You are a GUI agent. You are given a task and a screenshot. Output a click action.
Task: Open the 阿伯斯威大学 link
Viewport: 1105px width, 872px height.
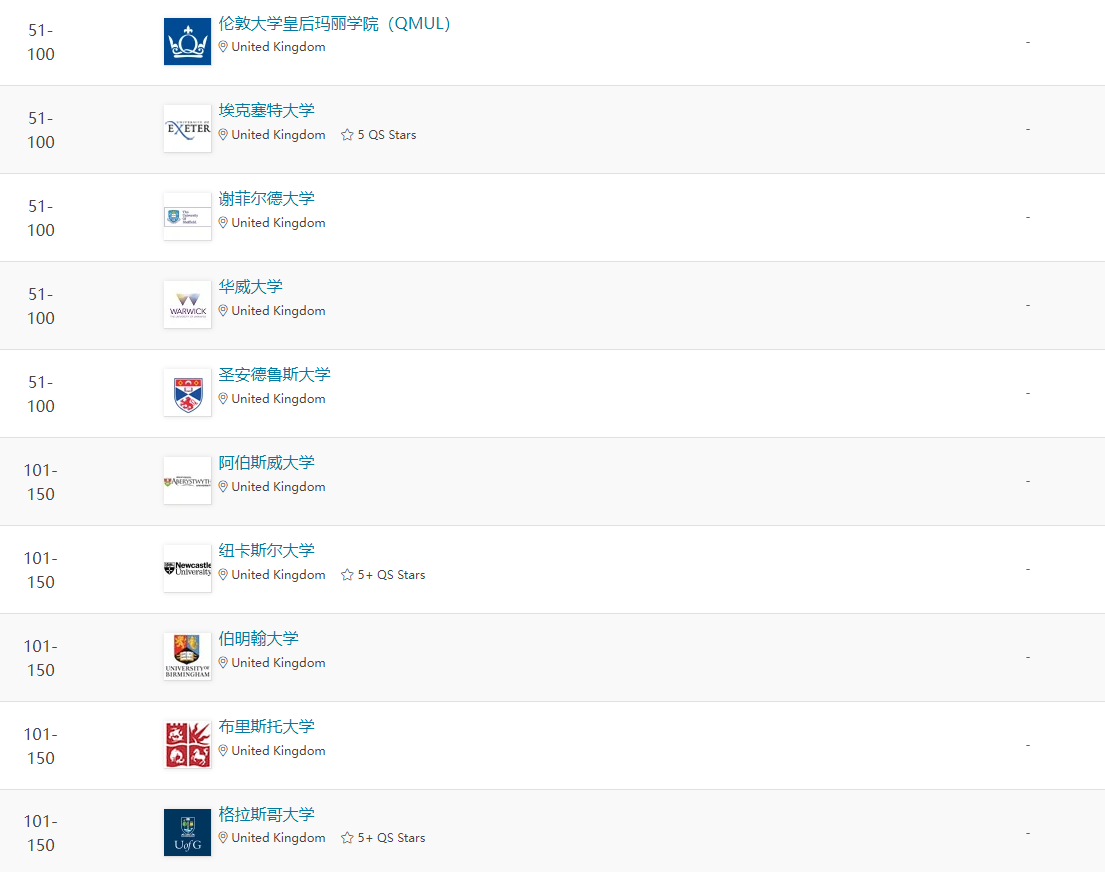(266, 462)
